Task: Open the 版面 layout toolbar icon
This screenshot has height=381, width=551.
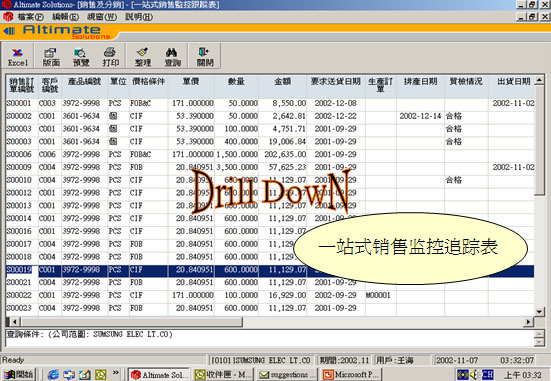Action: tap(51, 57)
